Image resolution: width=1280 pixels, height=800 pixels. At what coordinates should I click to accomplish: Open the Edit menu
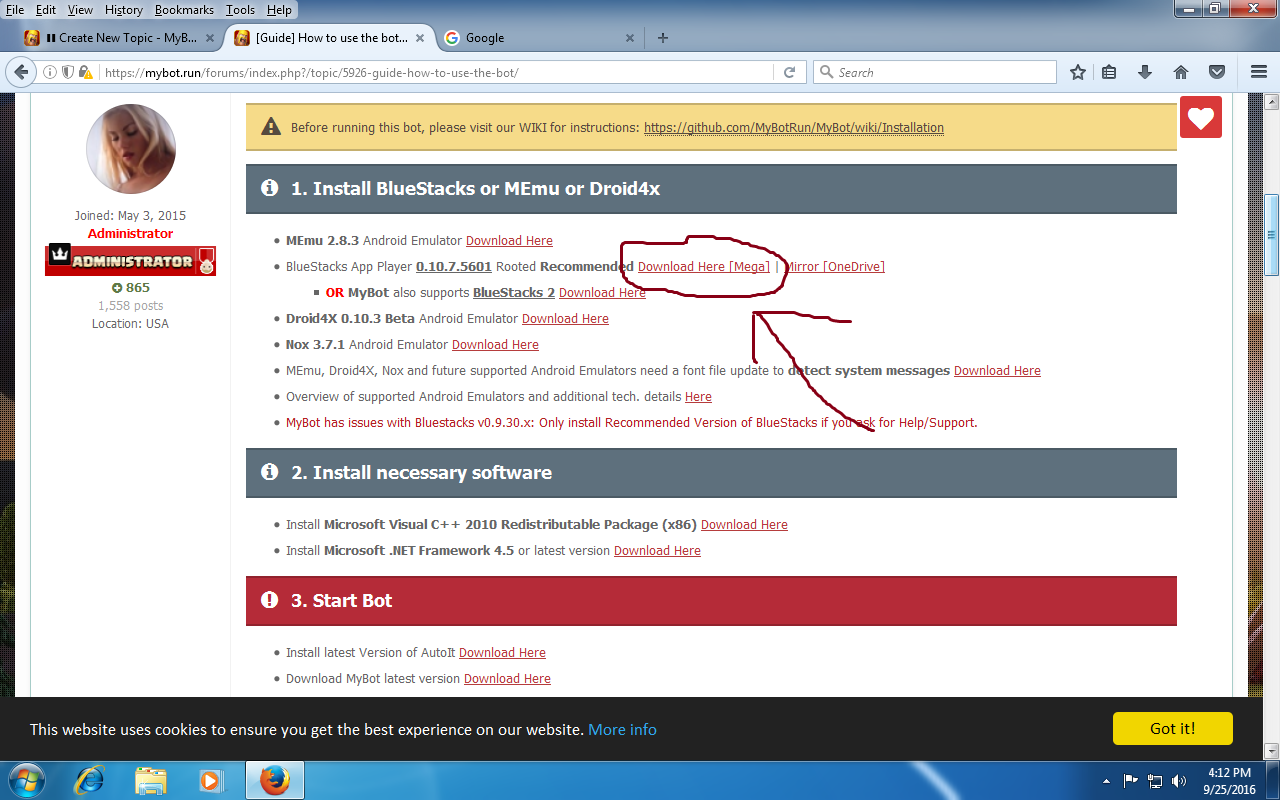pyautogui.click(x=46, y=10)
